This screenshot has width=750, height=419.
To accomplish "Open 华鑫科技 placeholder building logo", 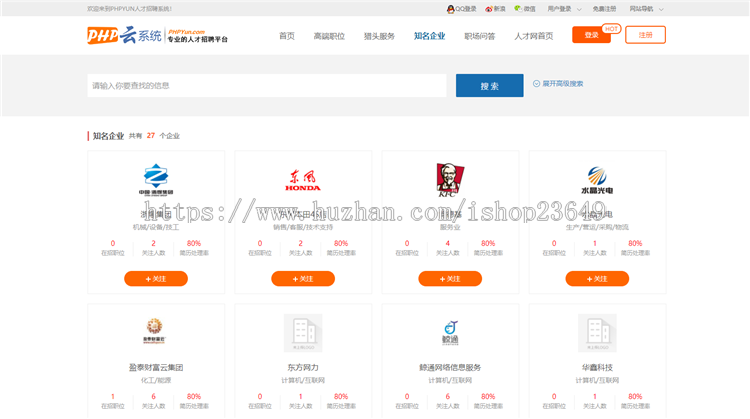I will pos(597,333).
